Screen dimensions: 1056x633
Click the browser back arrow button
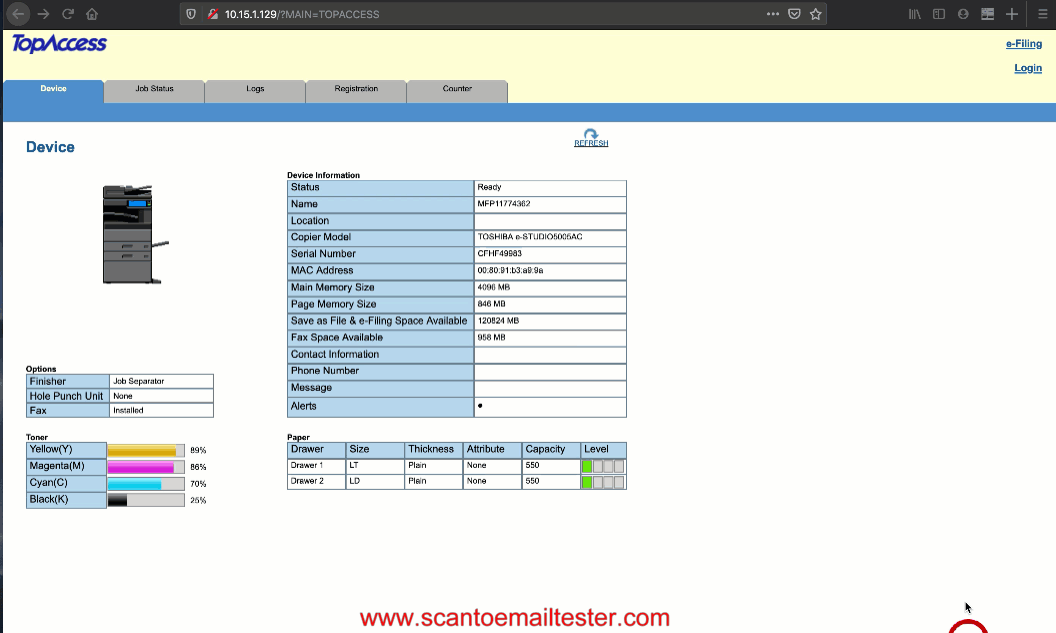18,14
